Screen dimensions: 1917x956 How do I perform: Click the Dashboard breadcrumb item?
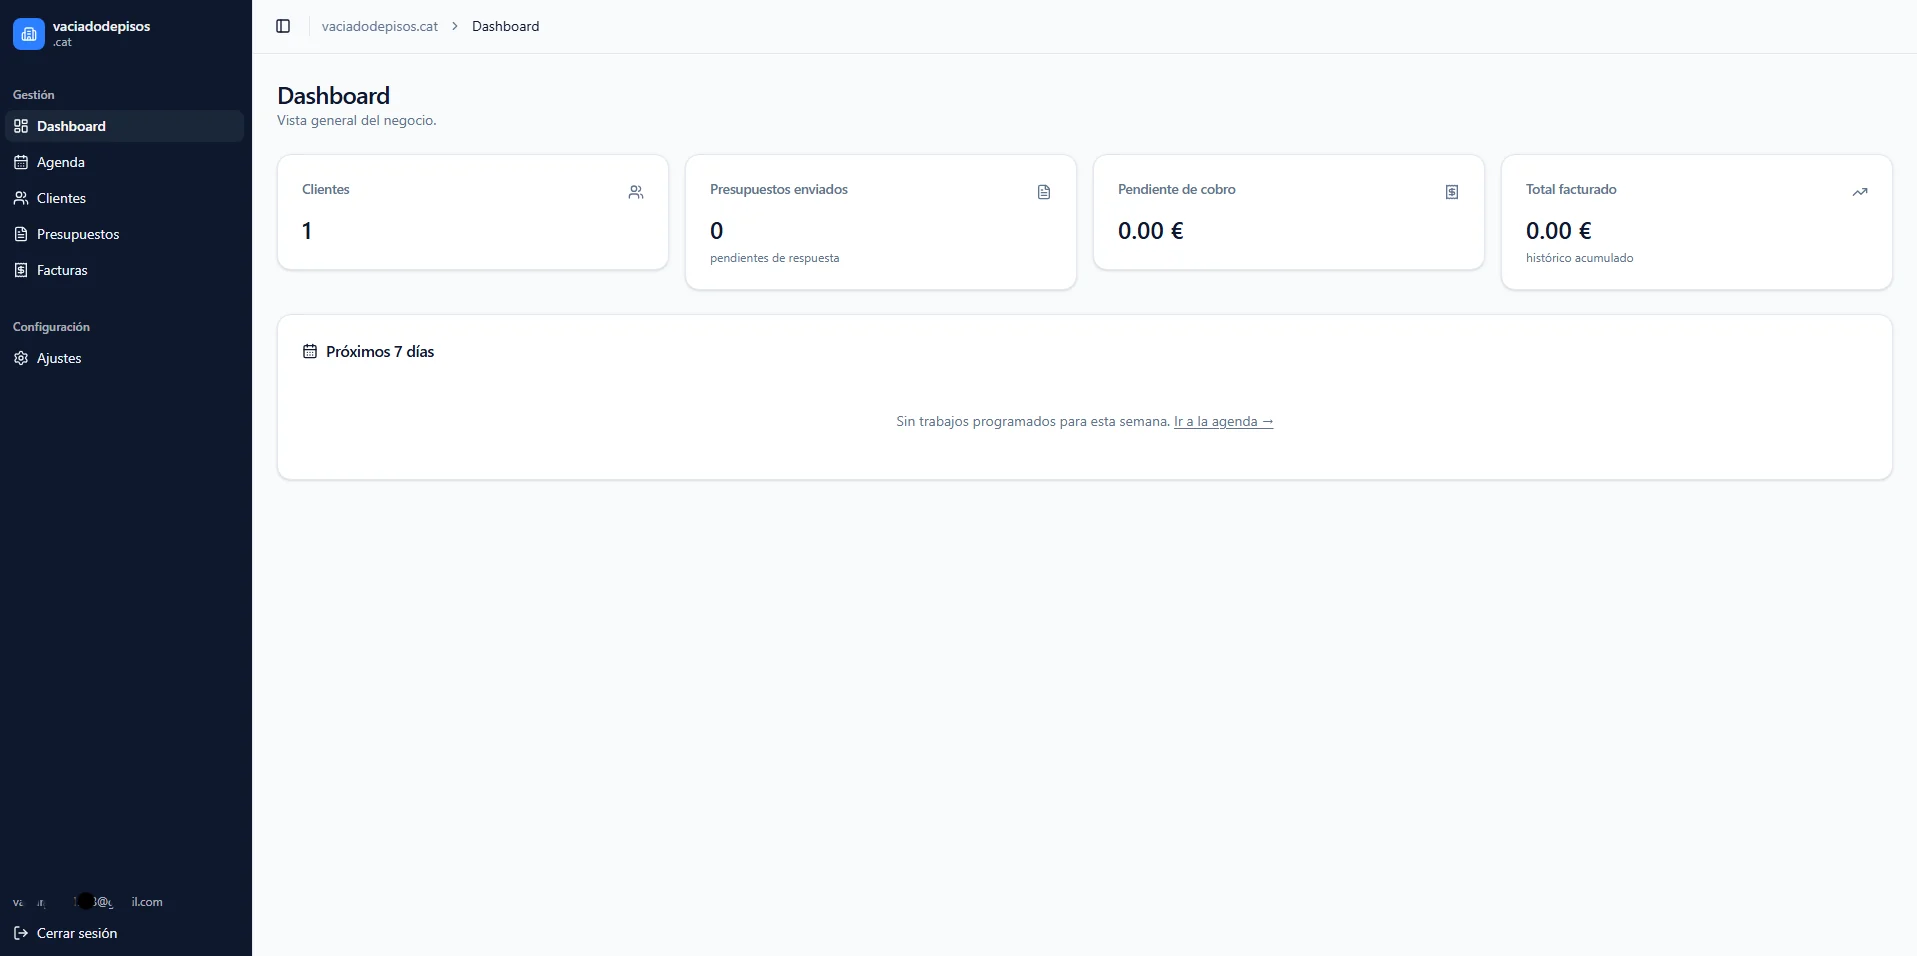tap(505, 26)
